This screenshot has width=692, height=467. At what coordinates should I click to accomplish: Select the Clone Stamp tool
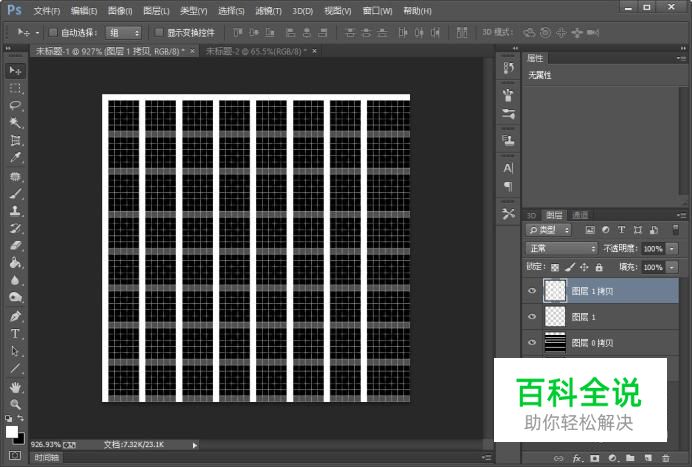[15, 211]
